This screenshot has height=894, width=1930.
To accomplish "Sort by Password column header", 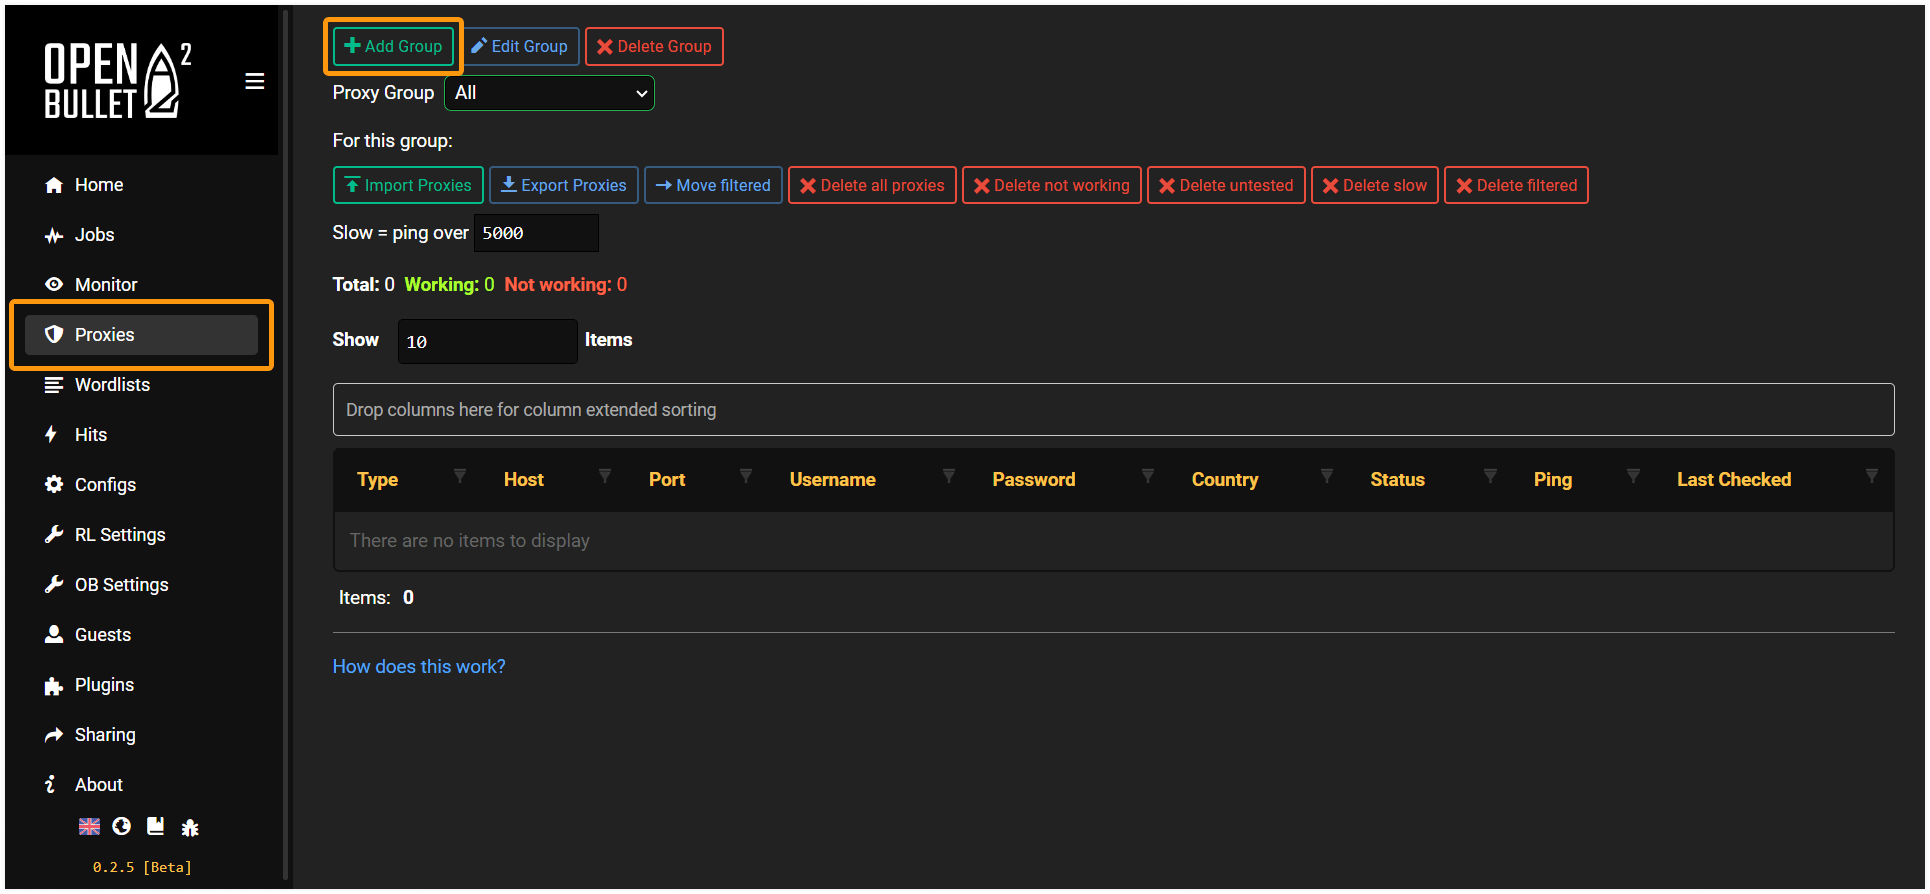I will tap(1034, 480).
